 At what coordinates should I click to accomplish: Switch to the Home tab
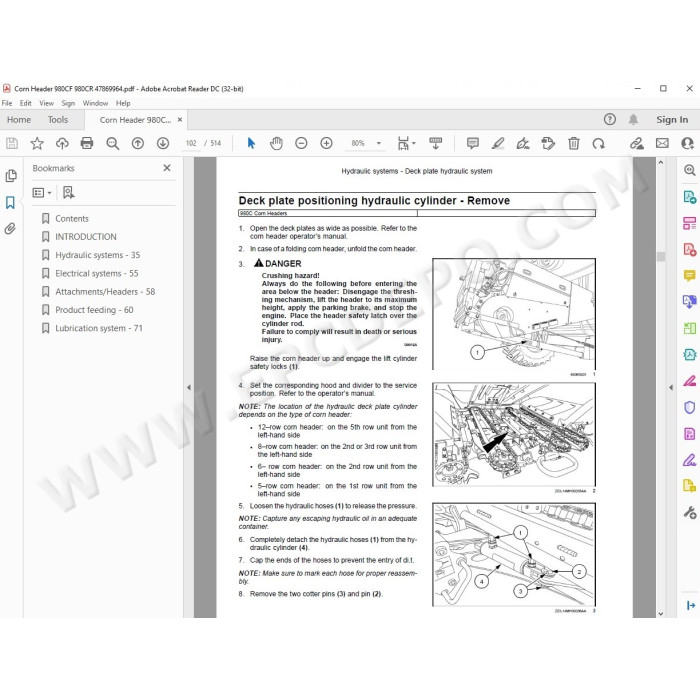(19, 120)
